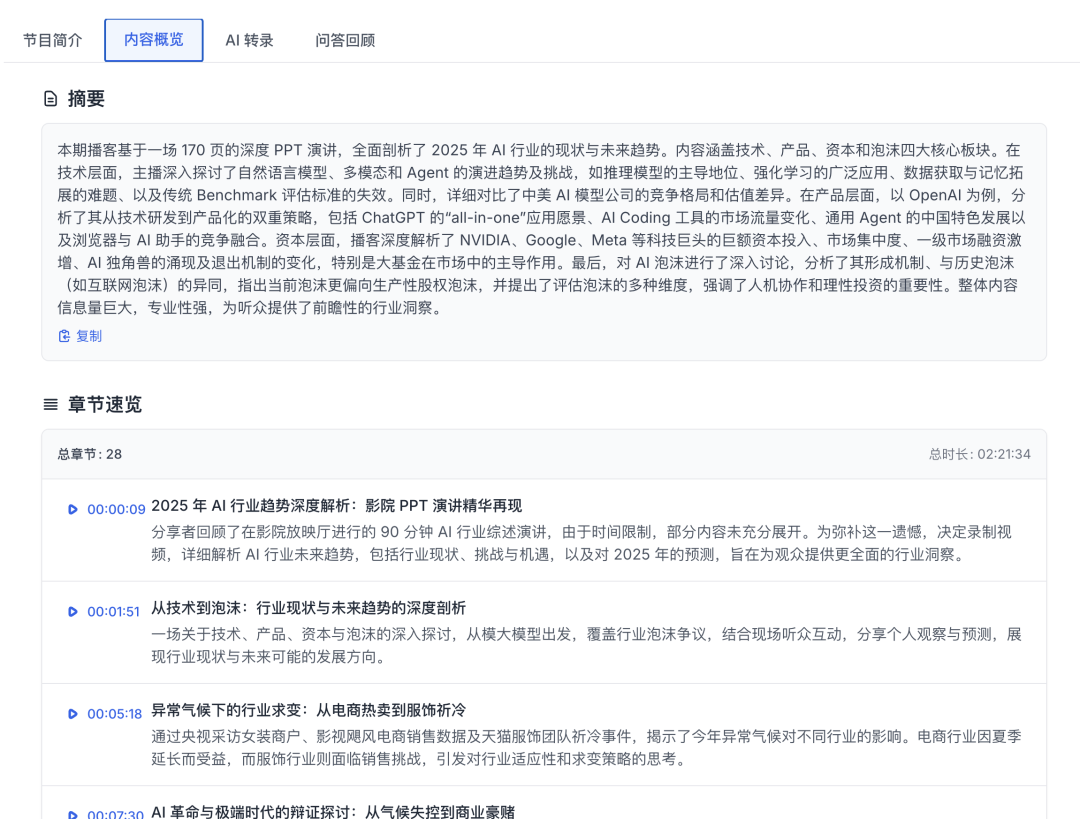The width and height of the screenshot is (1080, 819).
Task: Select the 内容概览 tab
Action: (x=153, y=40)
